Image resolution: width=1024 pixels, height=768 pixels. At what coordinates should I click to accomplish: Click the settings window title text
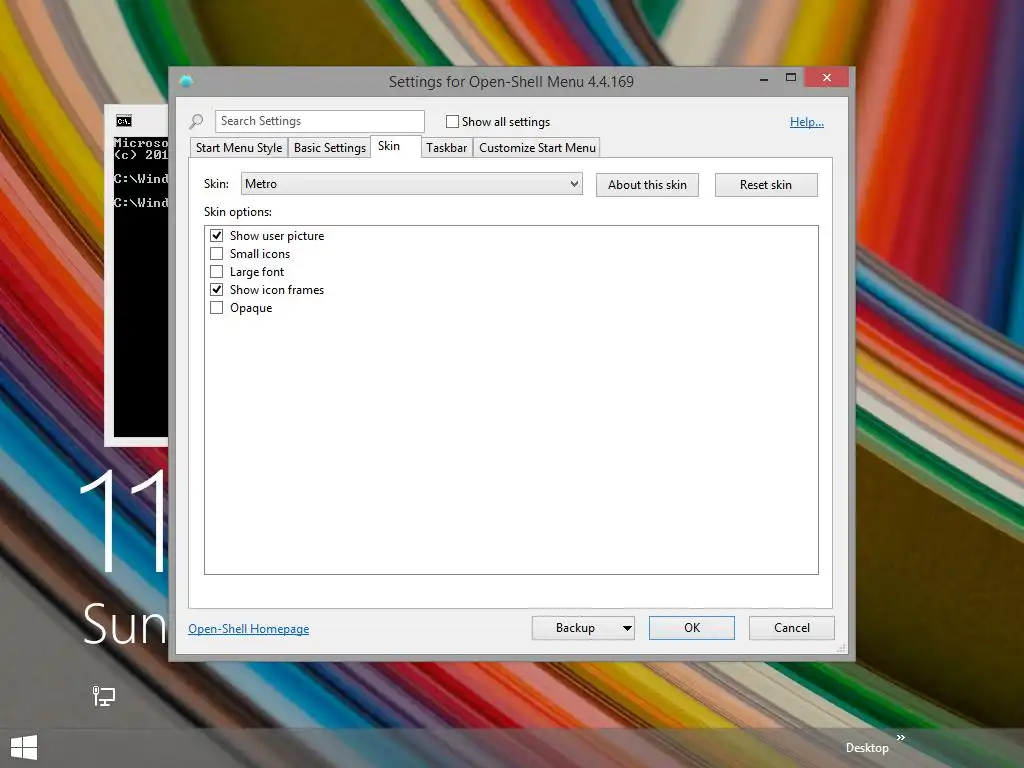511,82
